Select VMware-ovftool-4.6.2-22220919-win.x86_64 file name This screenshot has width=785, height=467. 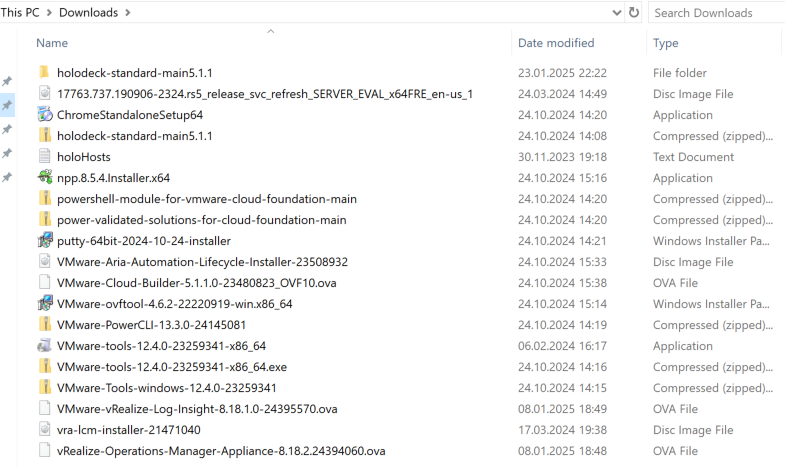tap(175, 304)
